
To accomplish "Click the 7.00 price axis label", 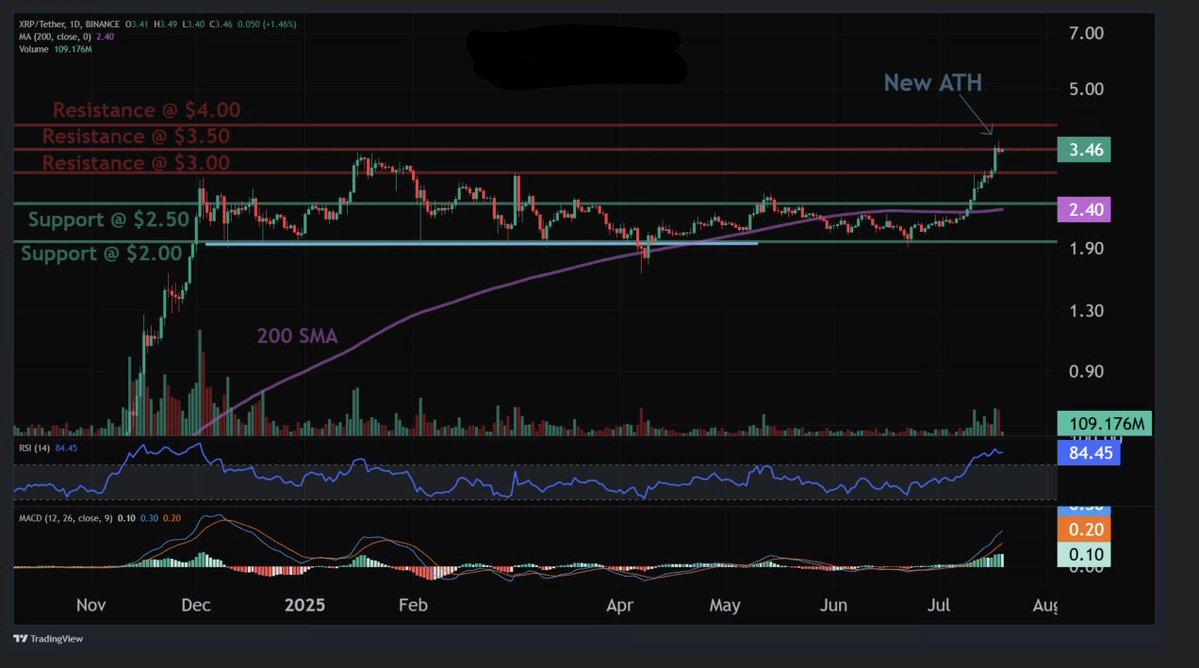I will coord(1086,33).
